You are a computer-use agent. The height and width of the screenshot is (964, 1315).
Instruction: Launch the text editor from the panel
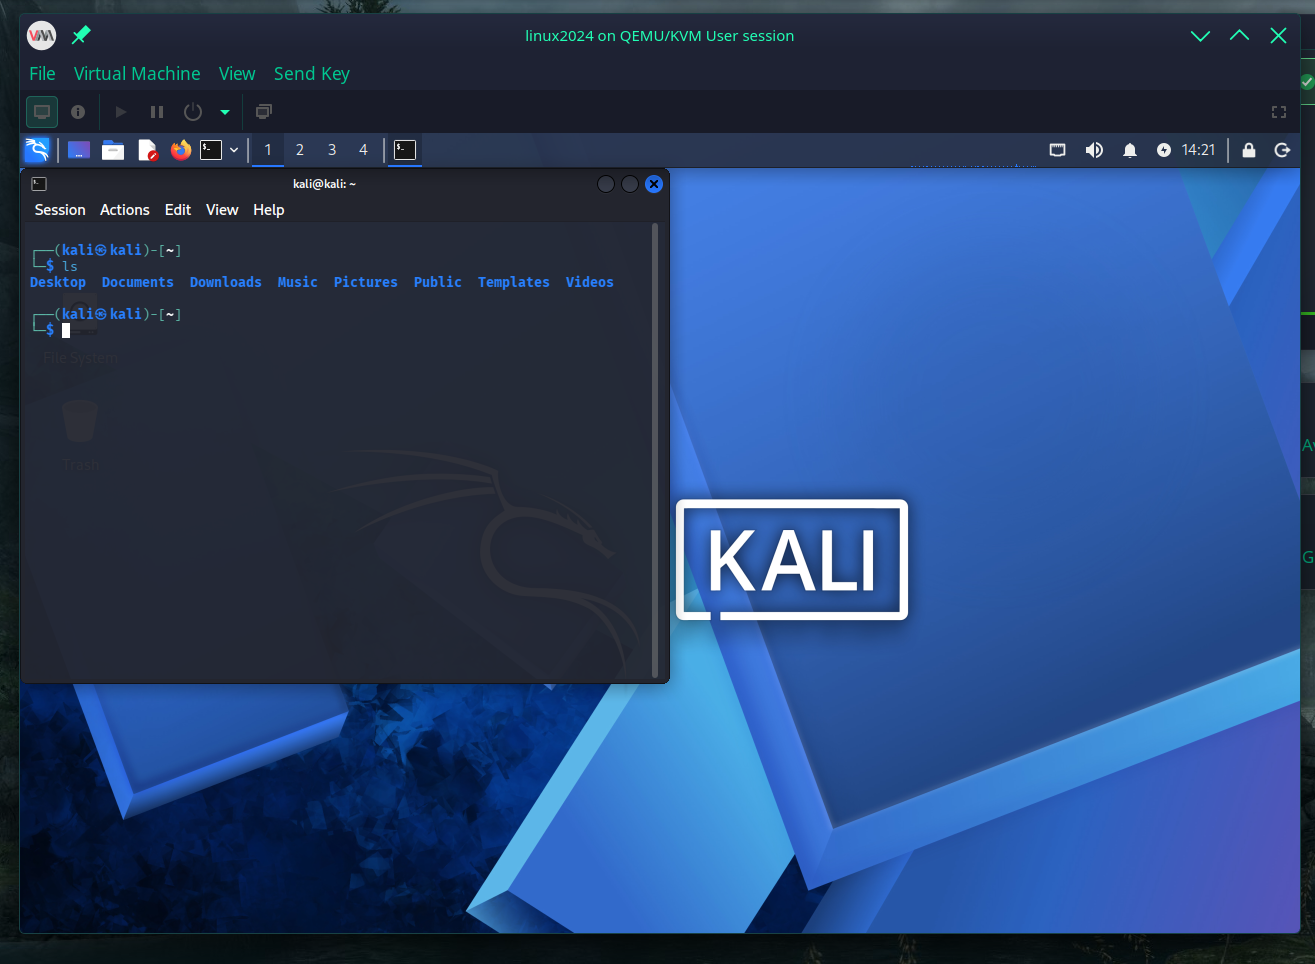pyautogui.click(x=147, y=150)
